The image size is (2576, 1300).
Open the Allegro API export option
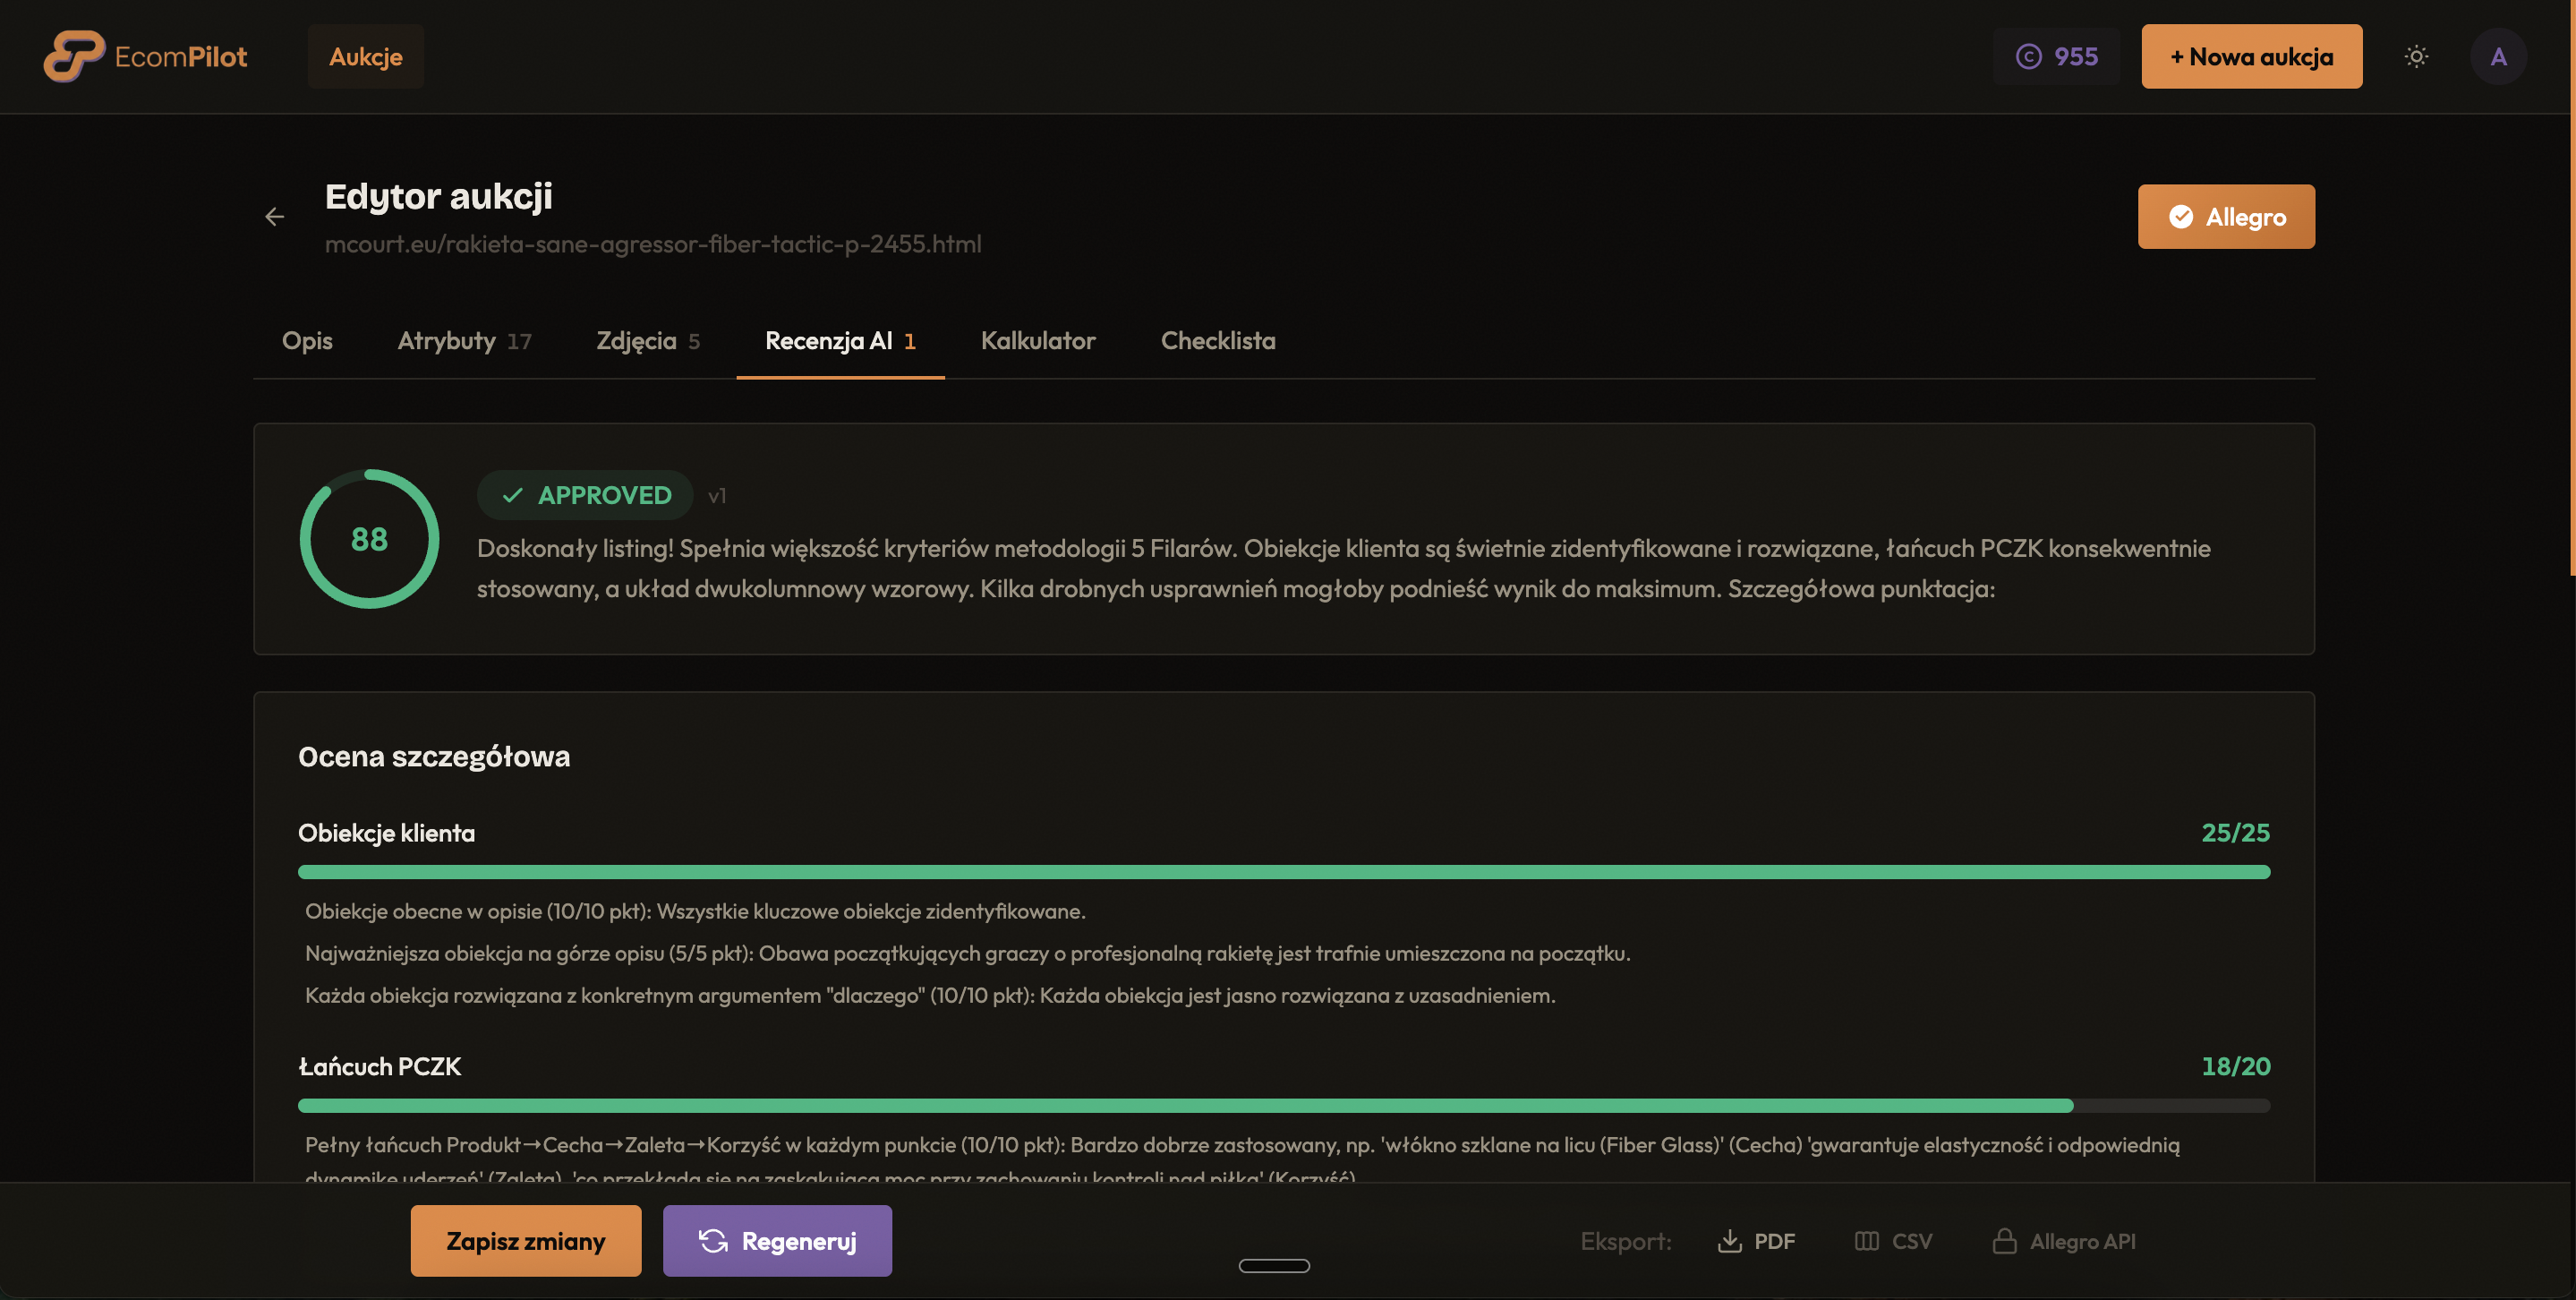pyautogui.click(x=2064, y=1241)
